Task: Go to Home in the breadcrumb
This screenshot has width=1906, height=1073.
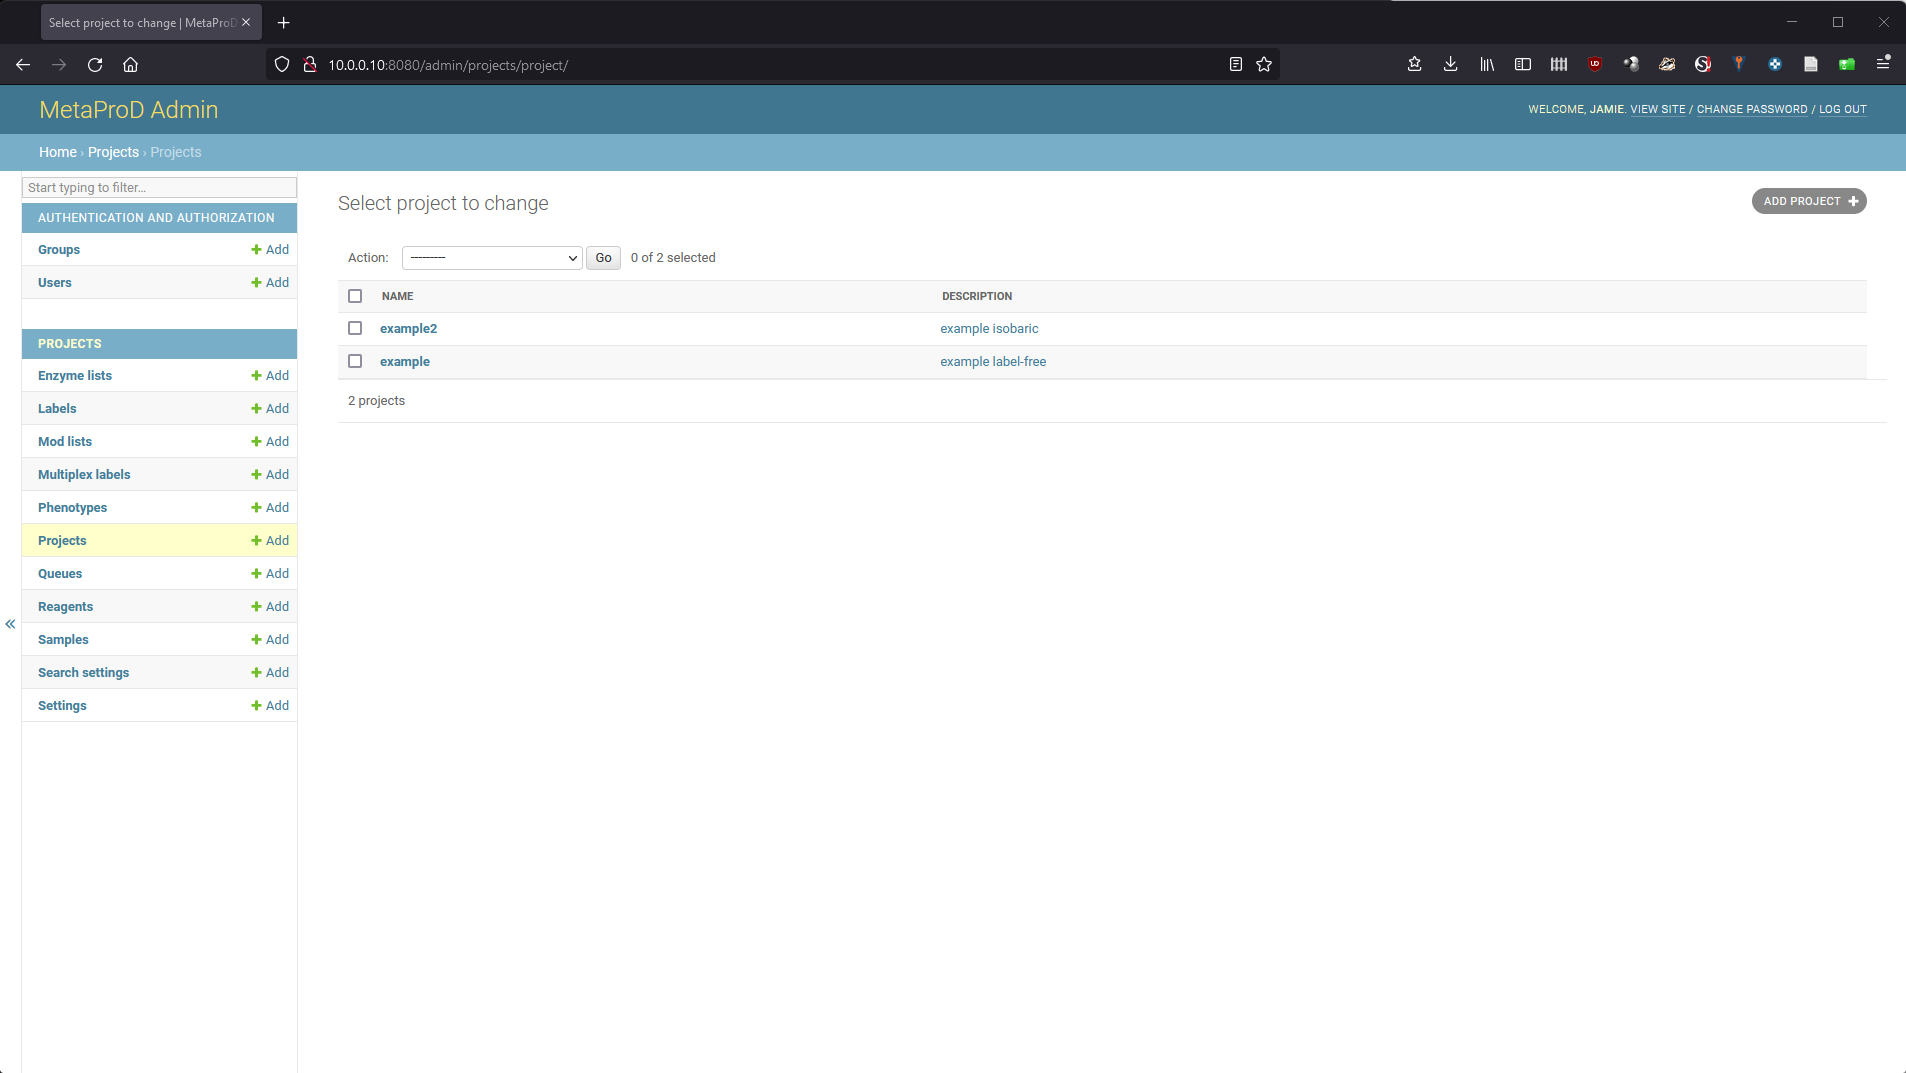Action: click(x=57, y=152)
